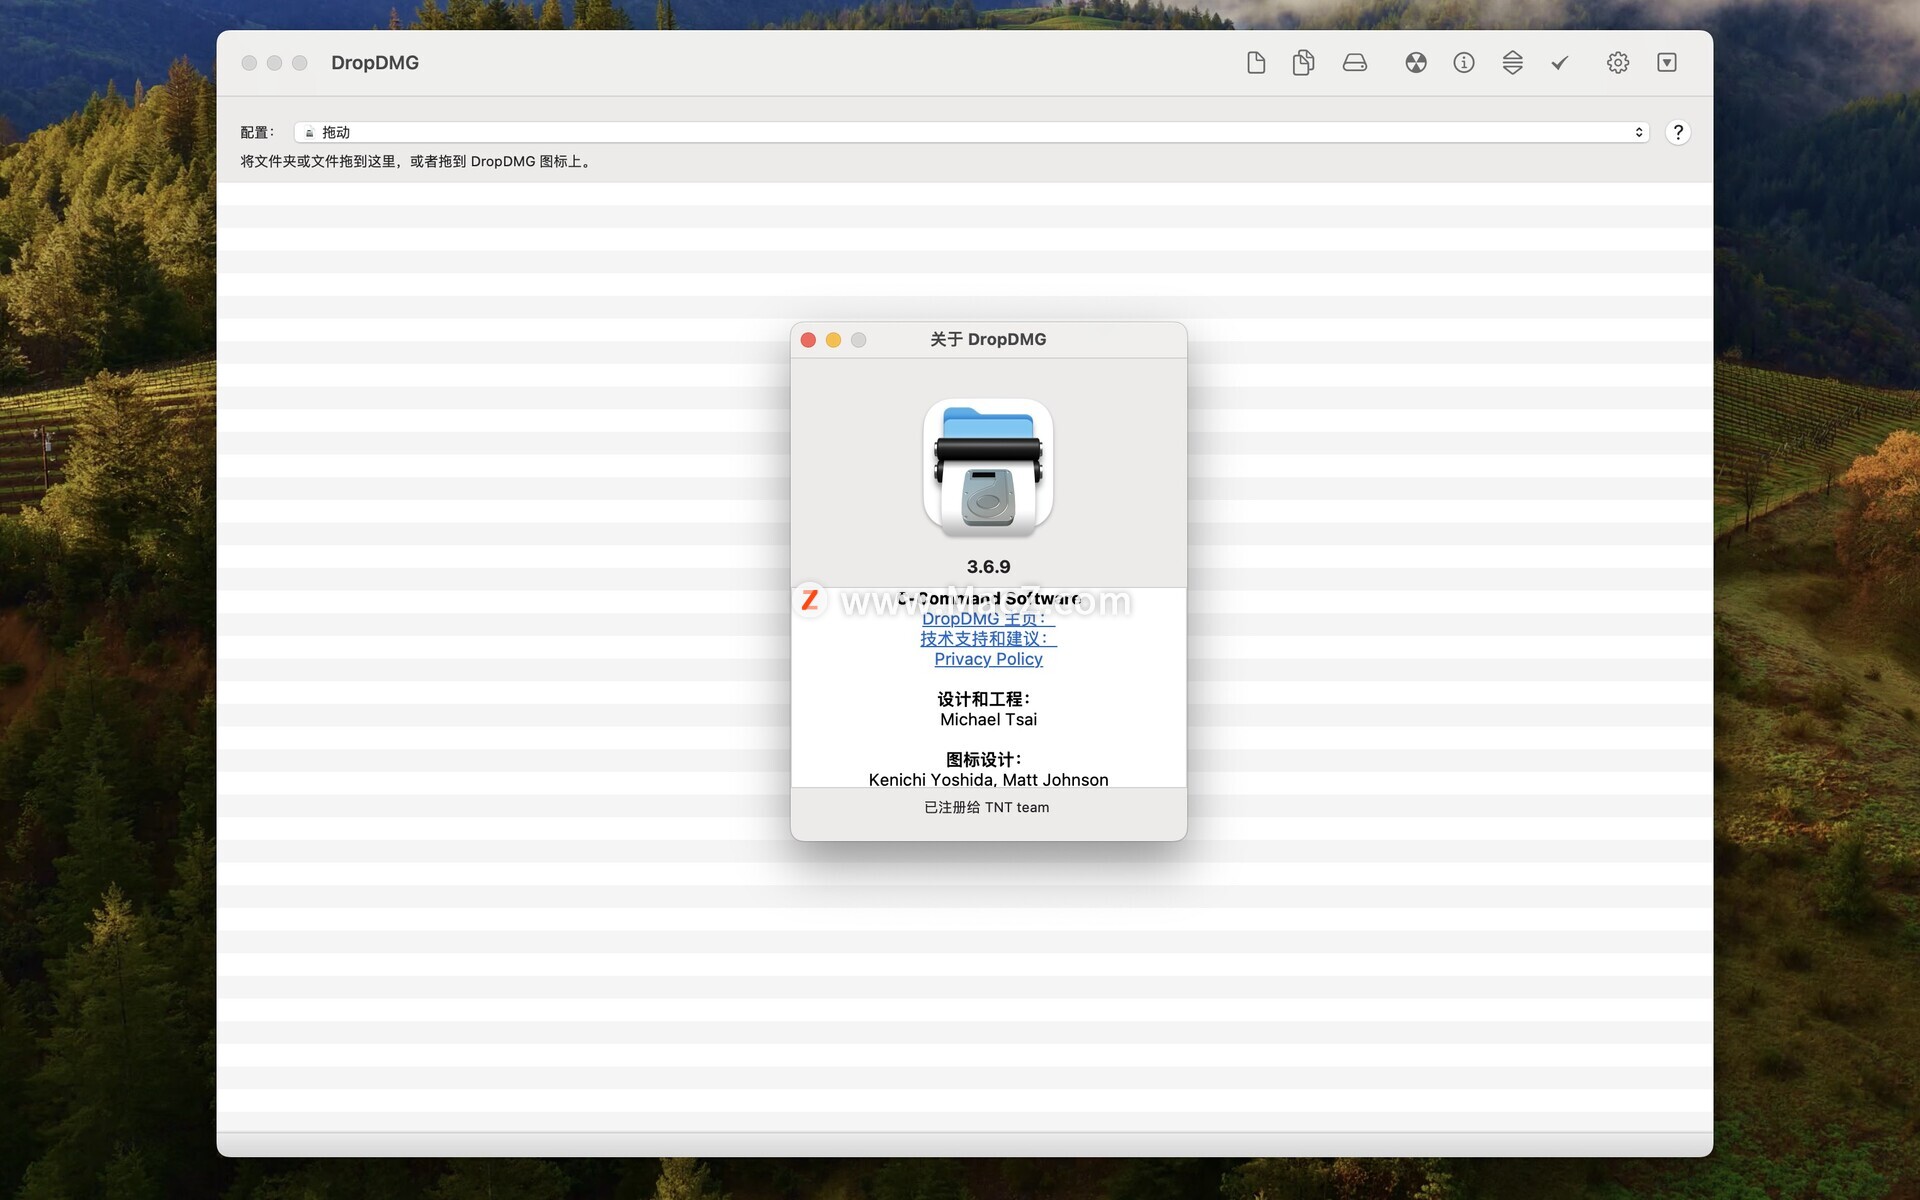Click the 关于 DropDMG title bar text

pyautogui.click(x=988, y=340)
